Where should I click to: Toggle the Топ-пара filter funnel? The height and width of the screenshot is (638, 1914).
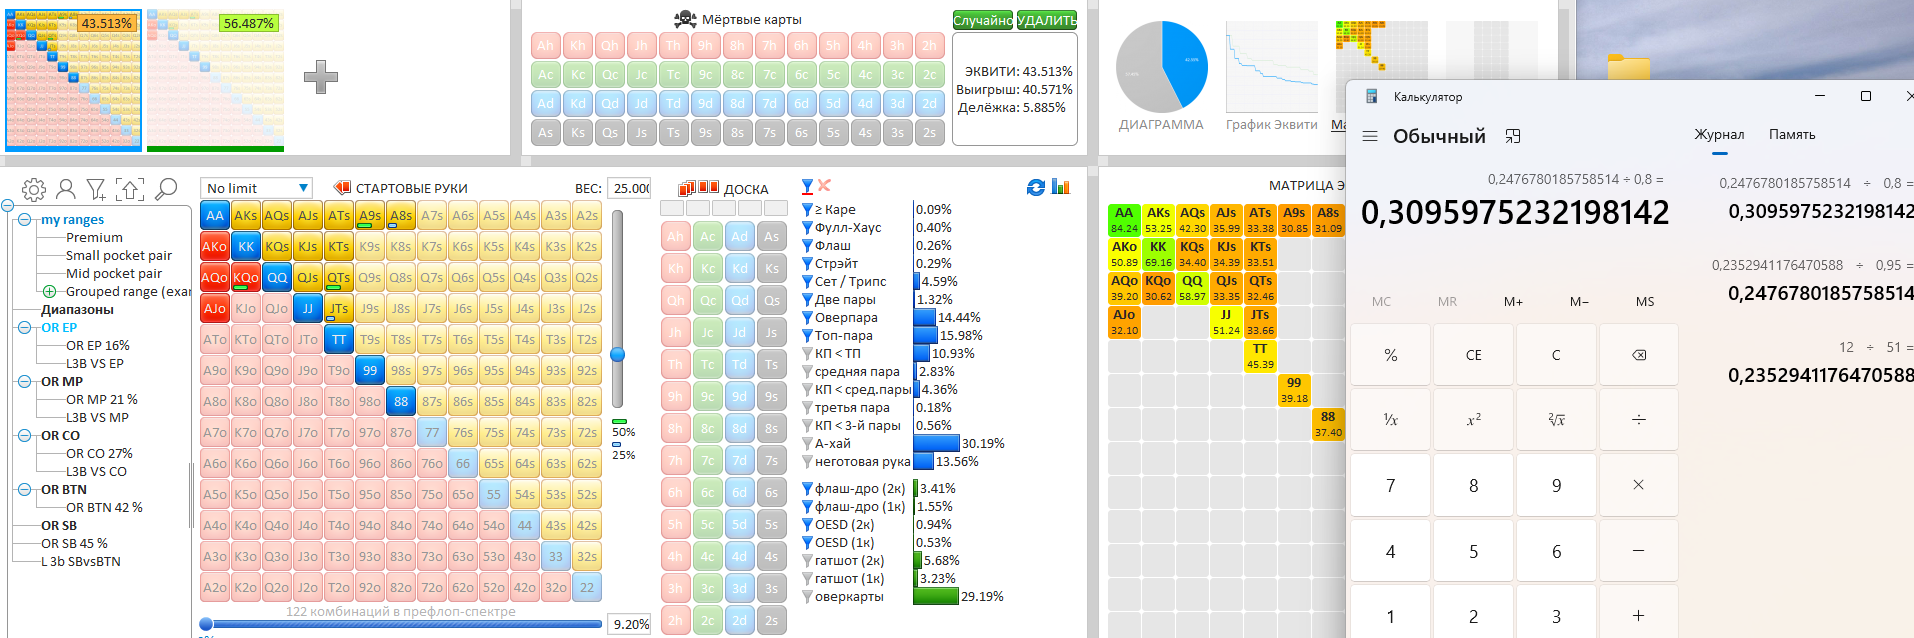point(807,336)
